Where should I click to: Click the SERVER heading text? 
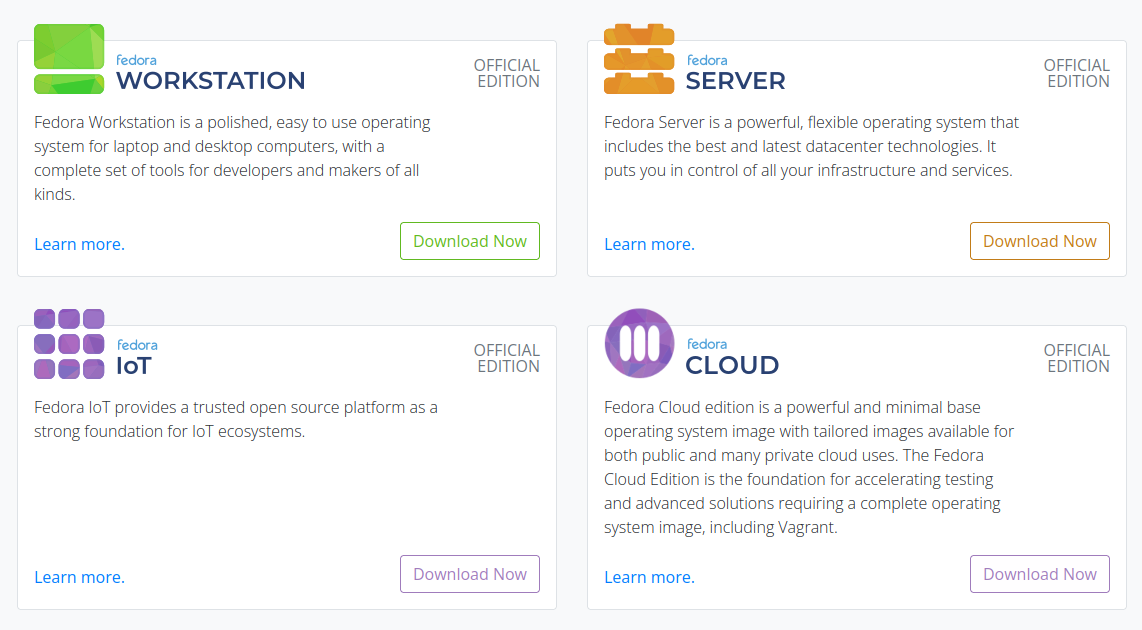coord(736,81)
